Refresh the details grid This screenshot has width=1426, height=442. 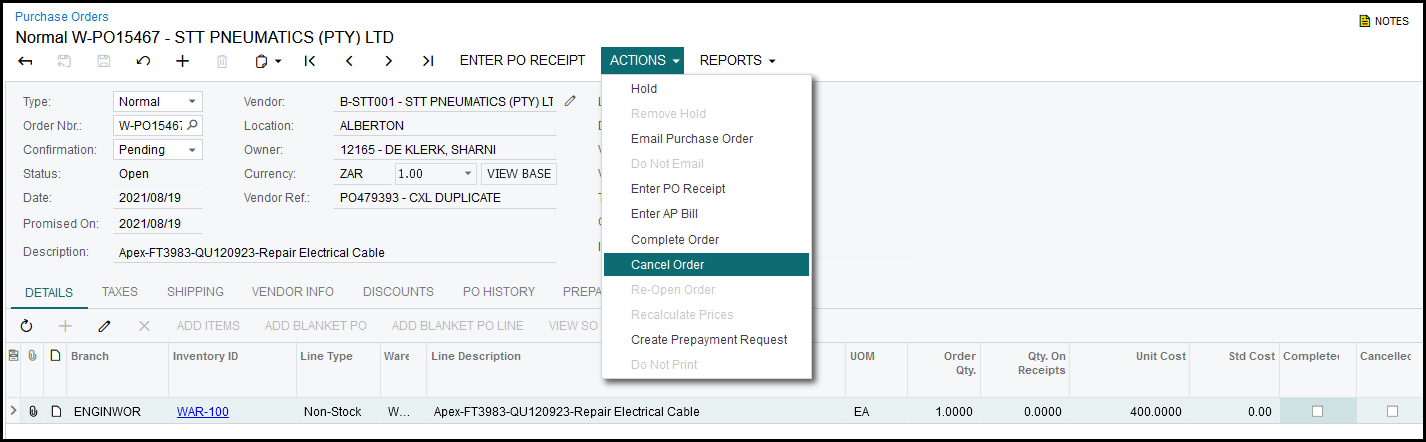(27, 326)
